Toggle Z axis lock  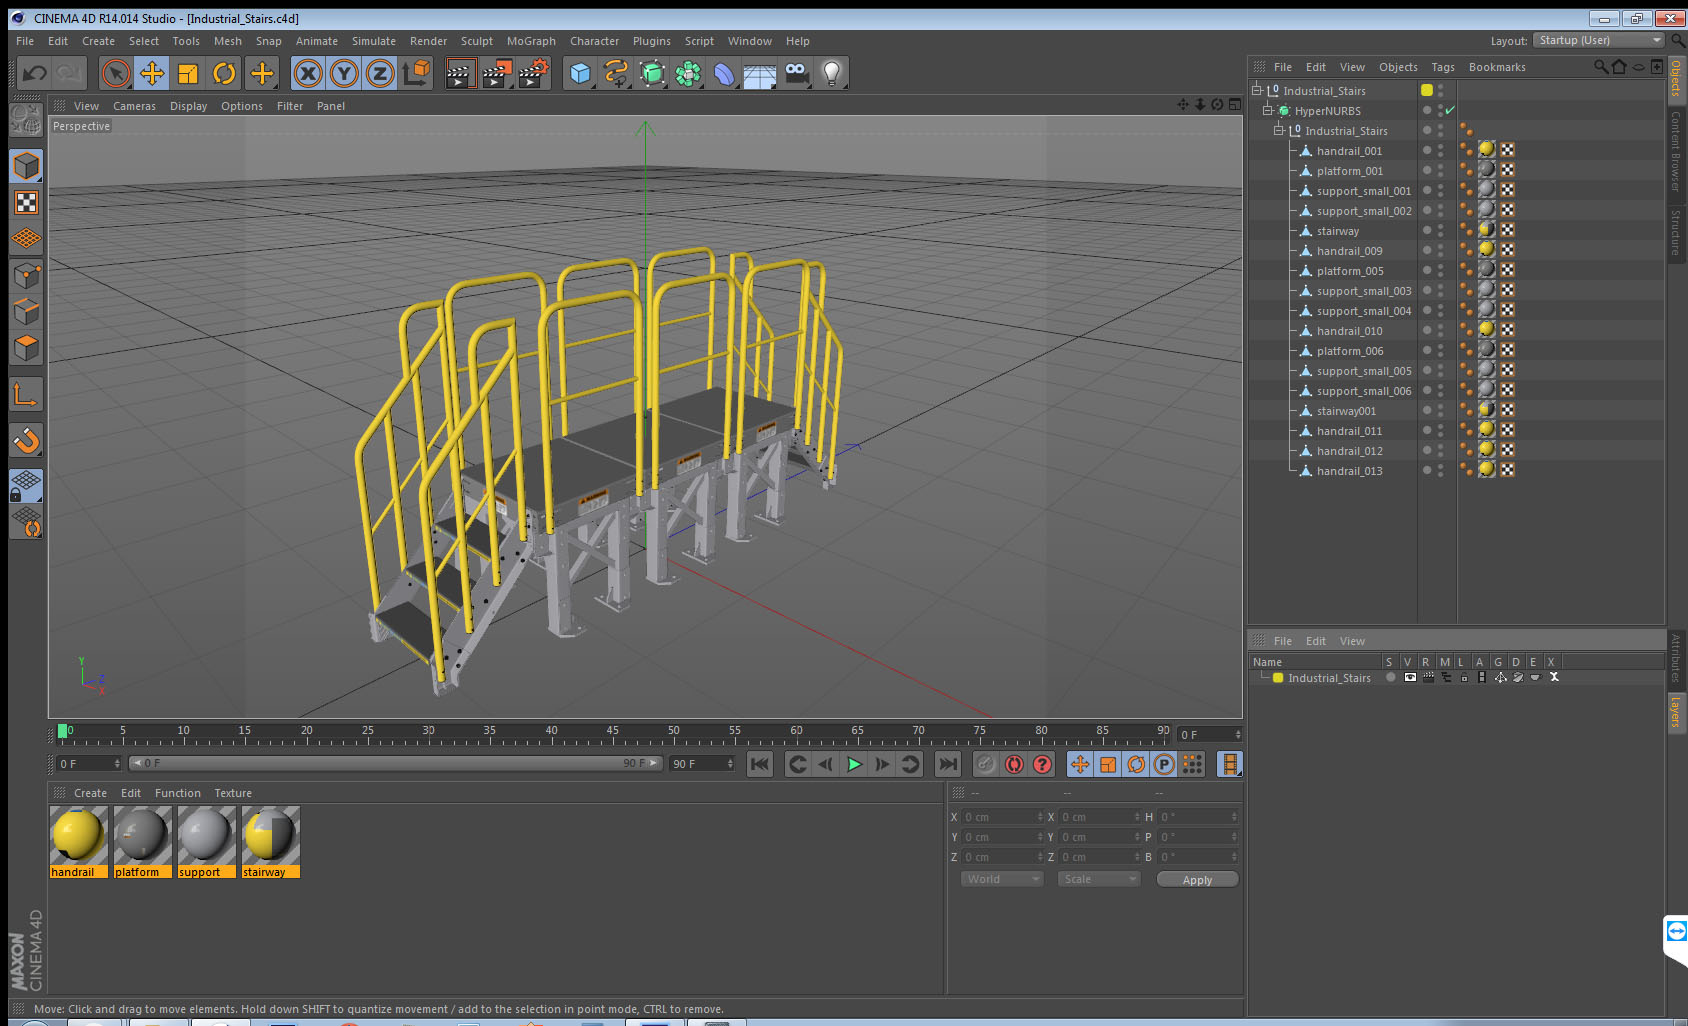pos(380,73)
